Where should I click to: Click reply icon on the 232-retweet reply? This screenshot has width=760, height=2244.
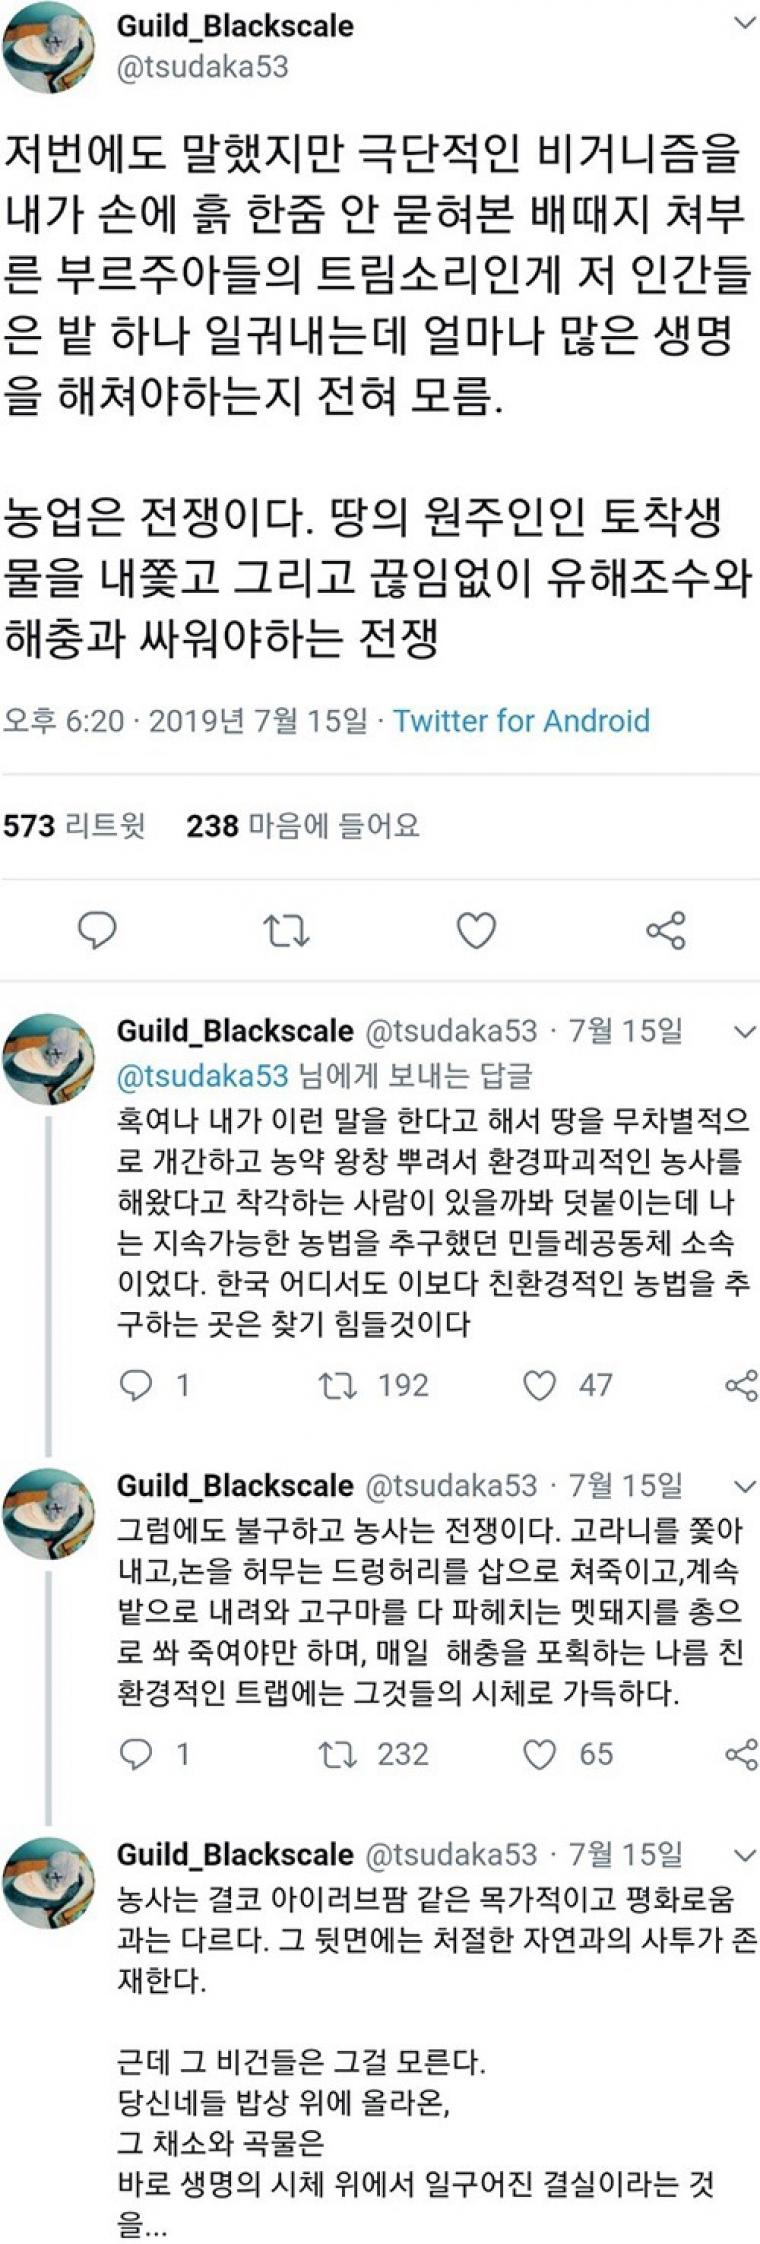pyautogui.click(x=136, y=1754)
